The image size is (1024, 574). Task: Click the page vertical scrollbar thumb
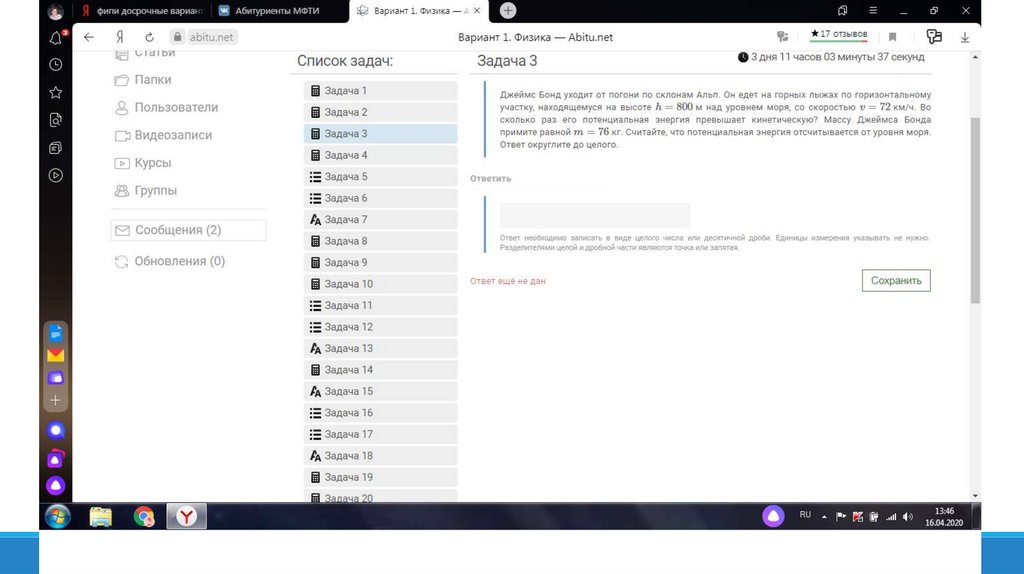click(975, 210)
